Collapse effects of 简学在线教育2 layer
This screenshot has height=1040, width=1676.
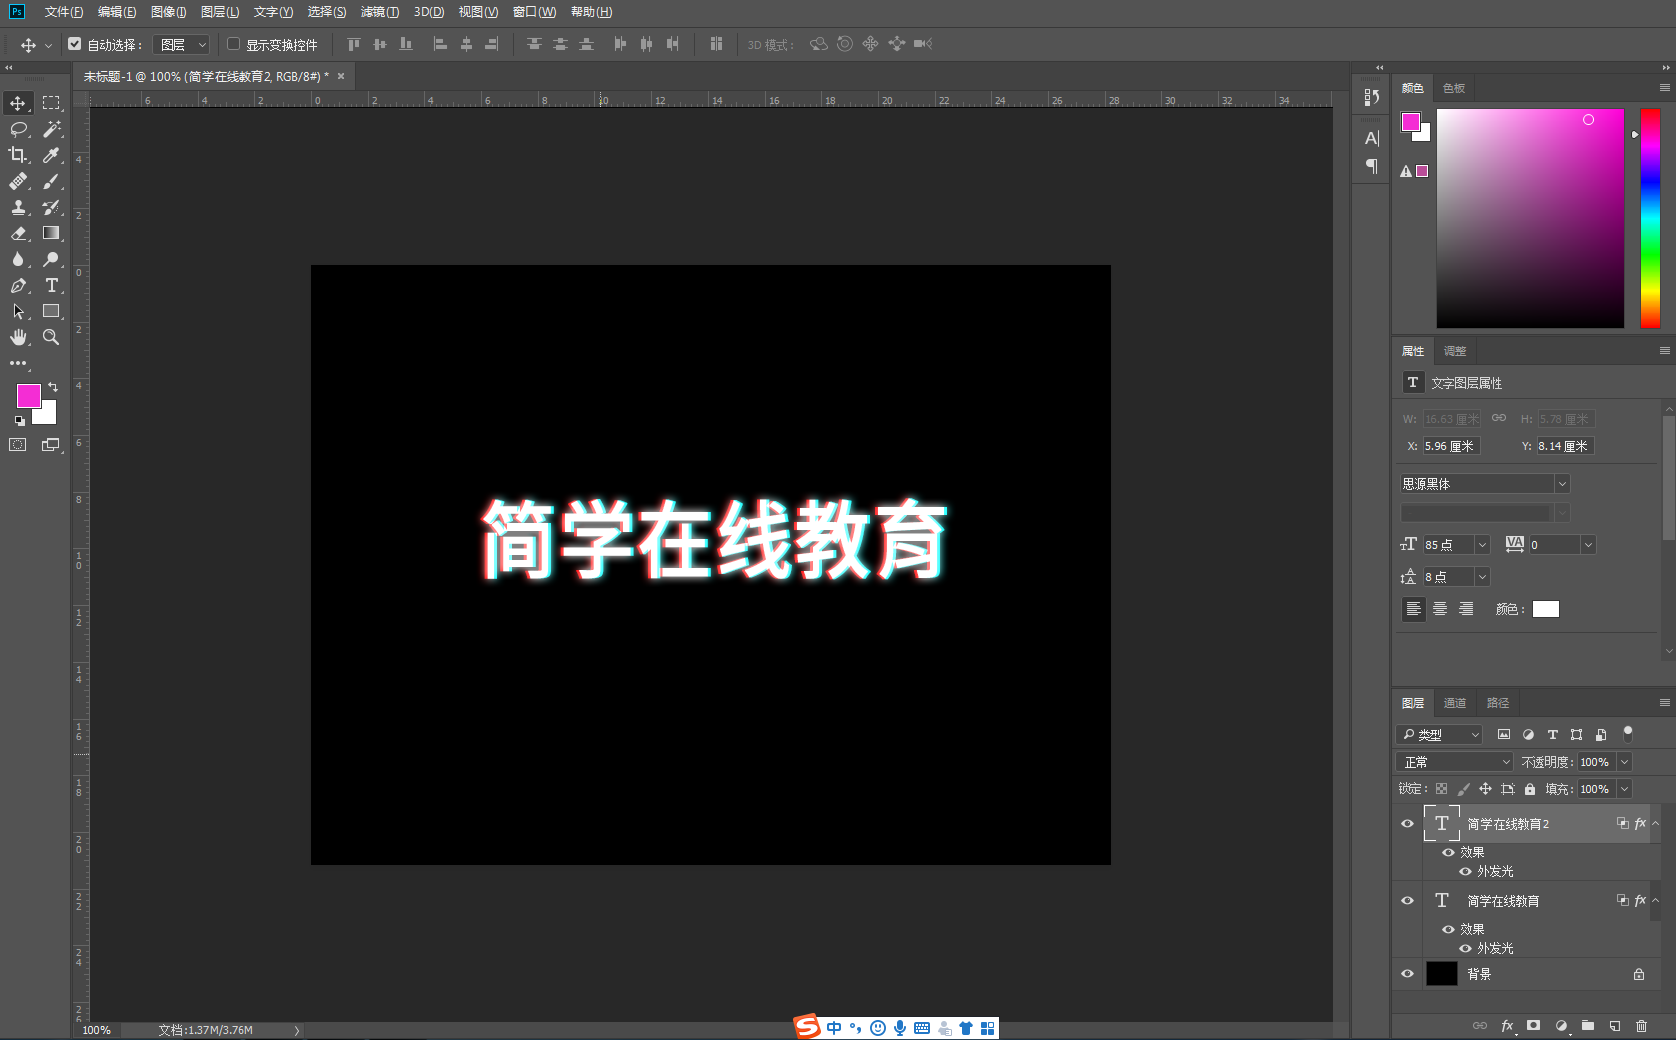coord(1655,824)
